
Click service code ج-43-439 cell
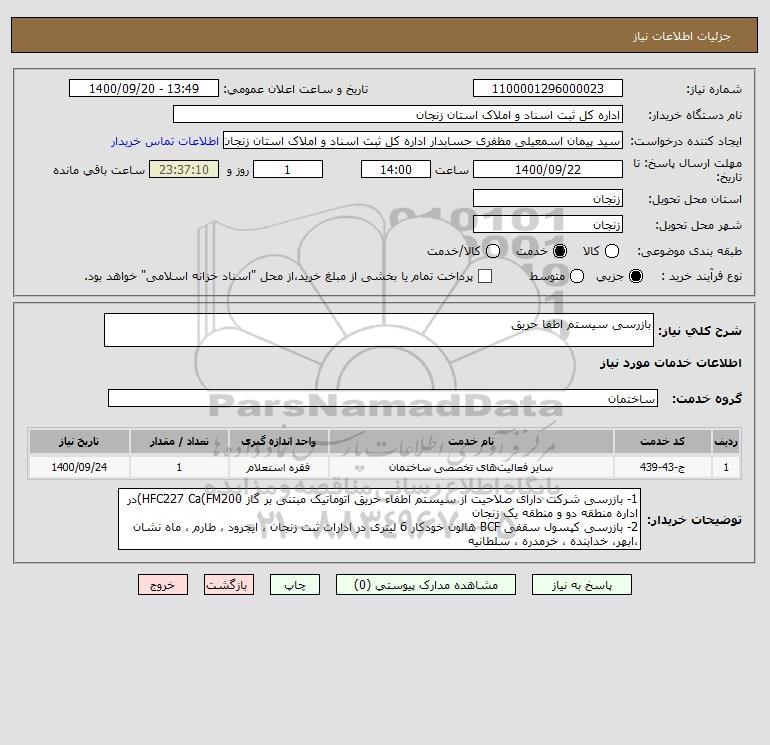(x=662, y=467)
